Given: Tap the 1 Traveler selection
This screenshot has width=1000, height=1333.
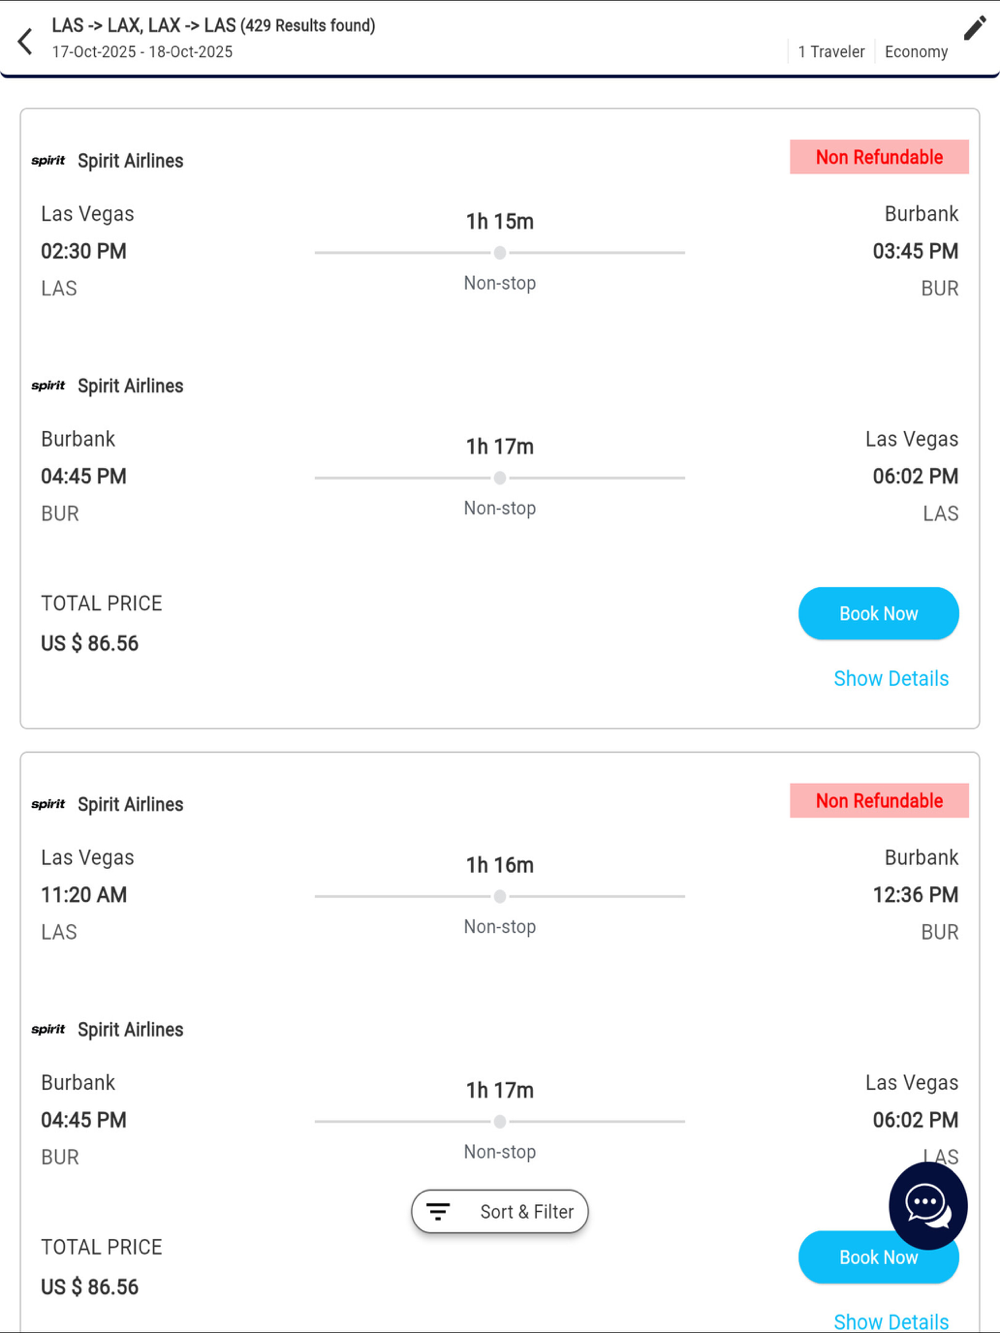Looking at the screenshot, I should [x=831, y=52].
